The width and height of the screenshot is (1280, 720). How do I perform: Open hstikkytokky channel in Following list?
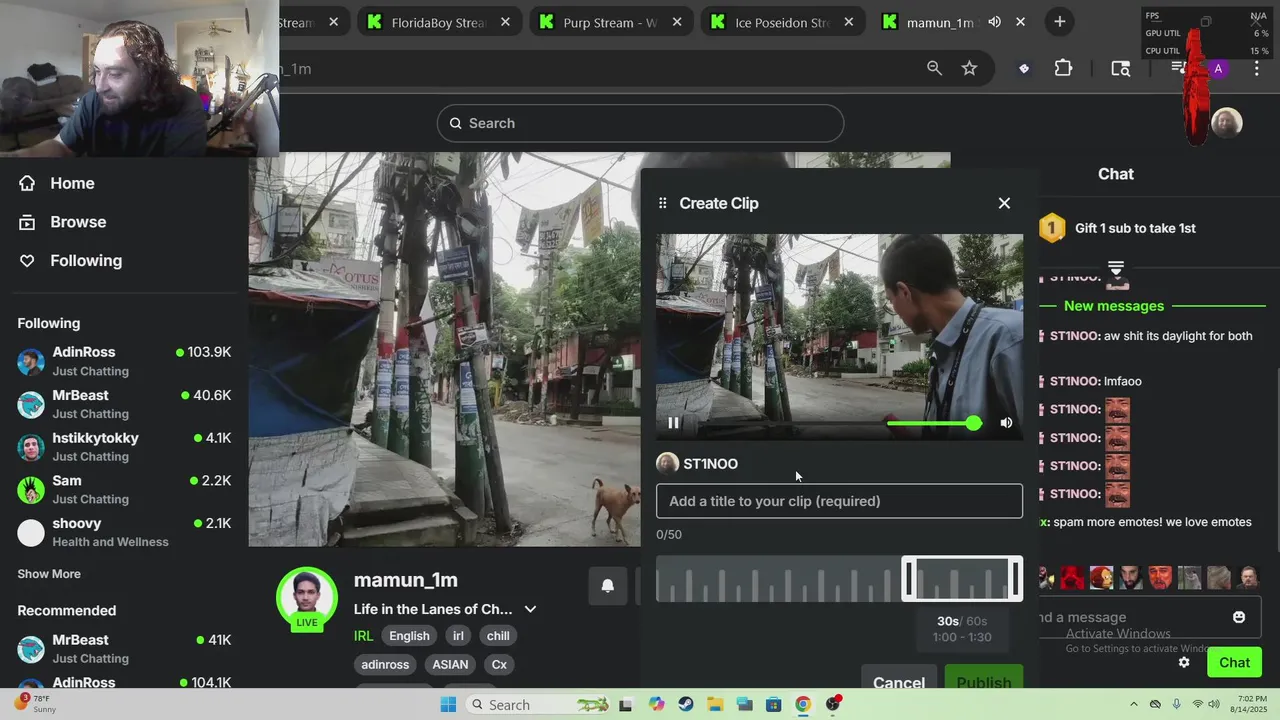coord(124,447)
